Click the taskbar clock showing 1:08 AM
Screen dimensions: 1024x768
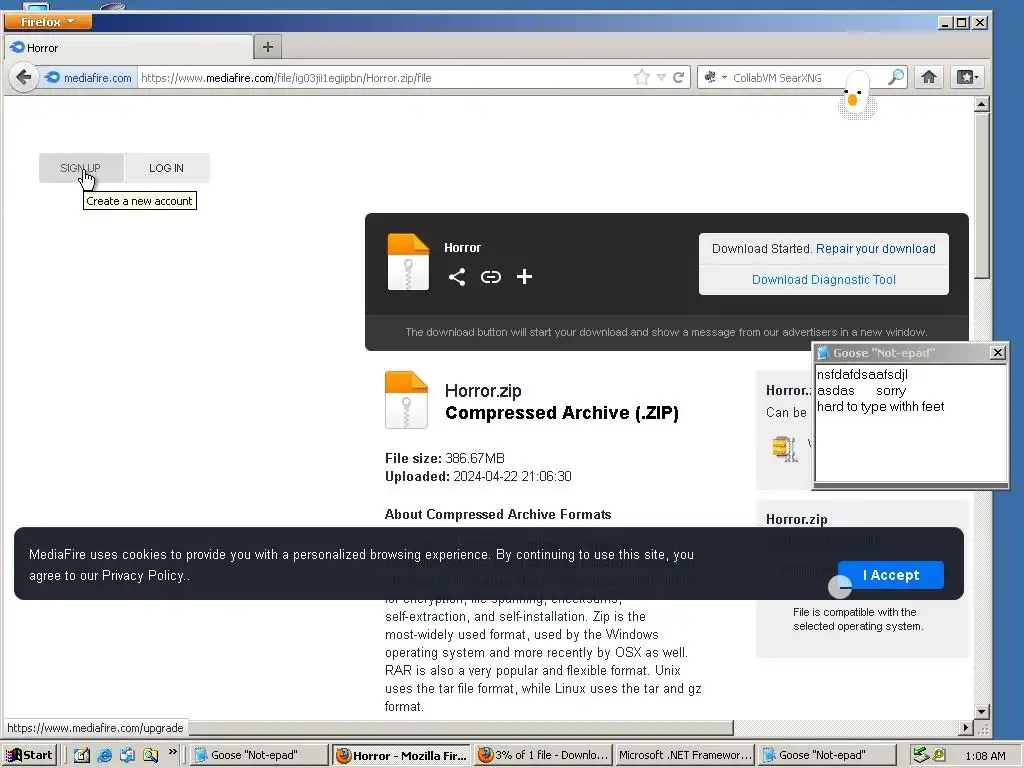pos(985,756)
